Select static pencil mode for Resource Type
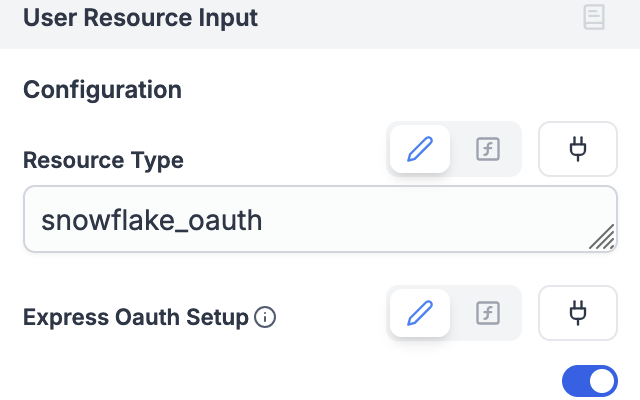640x400 pixels. pyautogui.click(x=420, y=150)
